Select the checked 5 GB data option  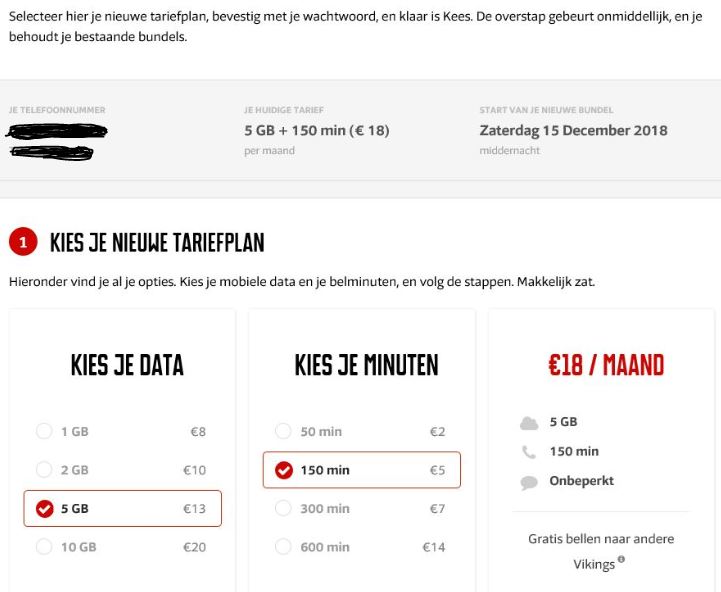tap(44, 509)
